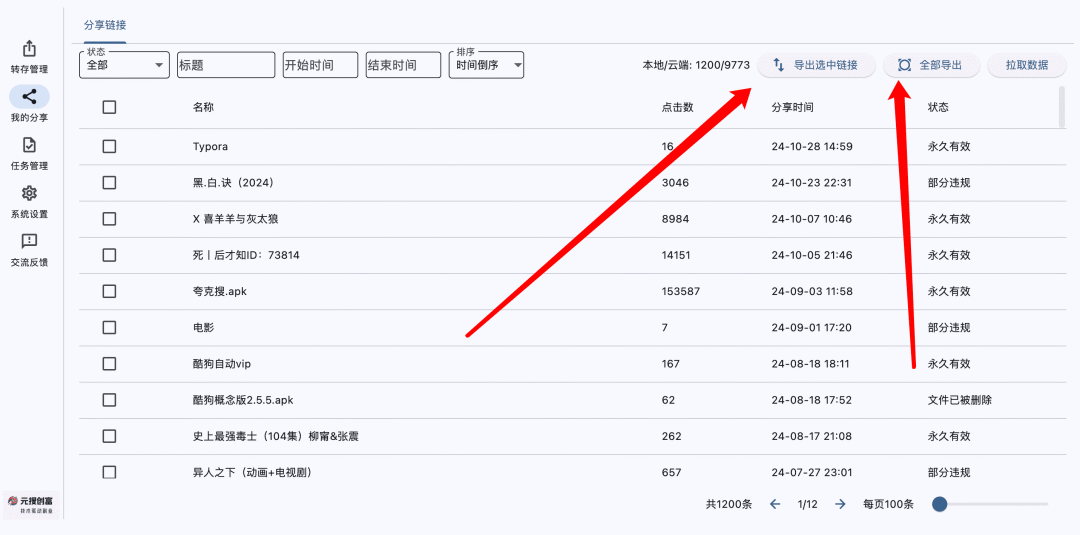Click the date 24-09-03 11:58

812,291
